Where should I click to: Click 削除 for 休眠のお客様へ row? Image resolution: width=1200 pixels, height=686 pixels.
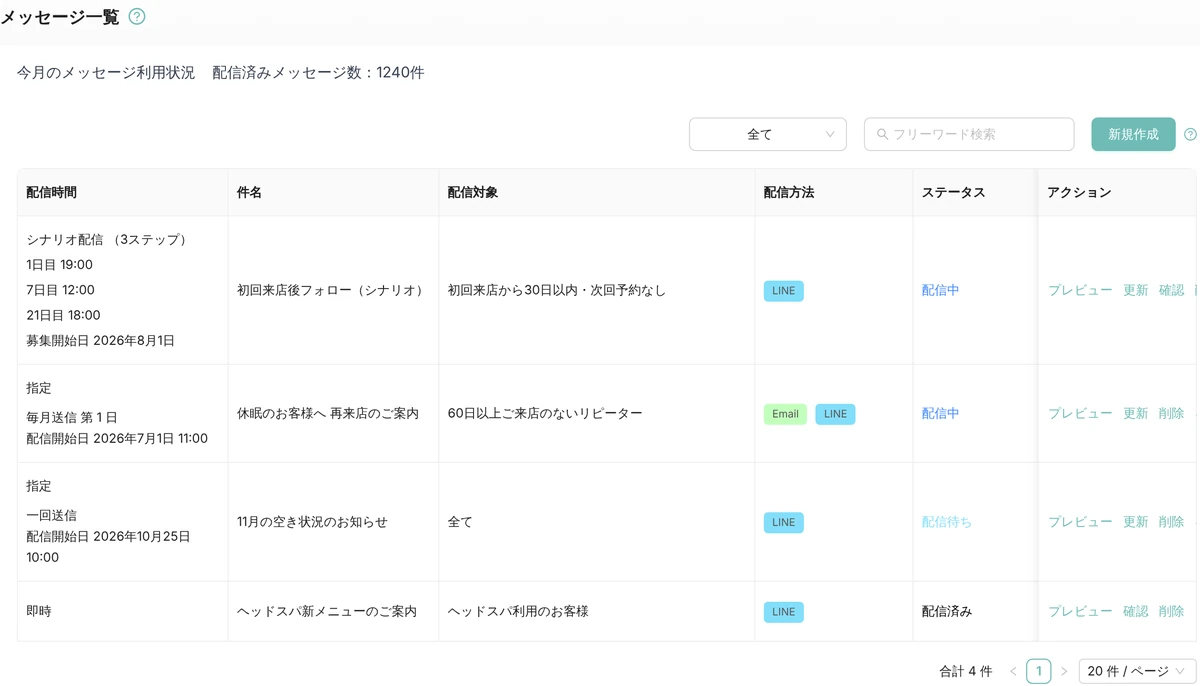click(x=1171, y=413)
